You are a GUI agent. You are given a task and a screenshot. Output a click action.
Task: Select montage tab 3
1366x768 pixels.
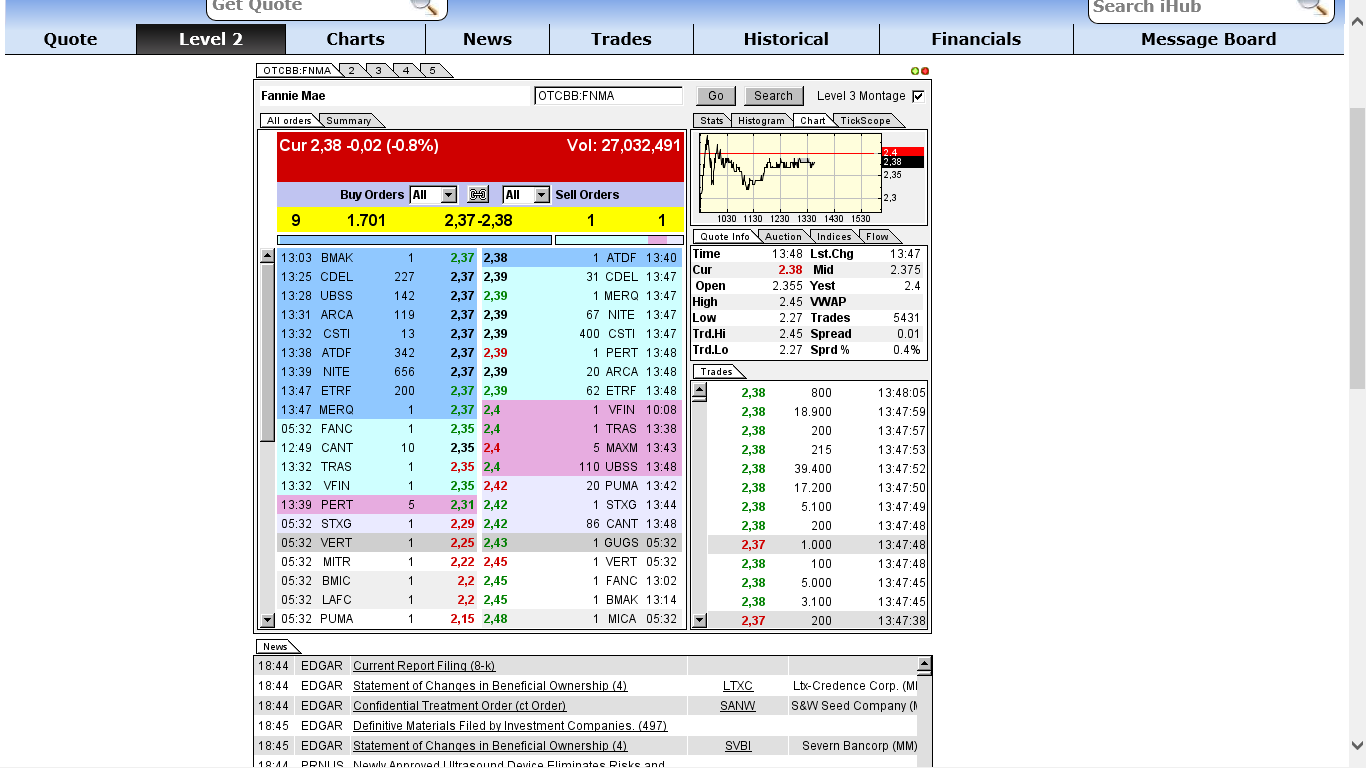pyautogui.click(x=379, y=71)
